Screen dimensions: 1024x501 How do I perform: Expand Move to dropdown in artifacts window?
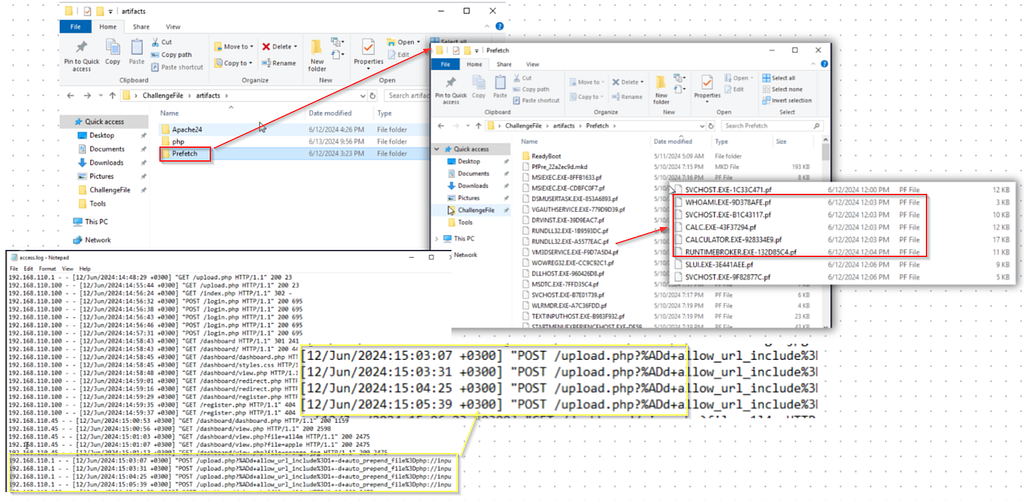(x=252, y=47)
